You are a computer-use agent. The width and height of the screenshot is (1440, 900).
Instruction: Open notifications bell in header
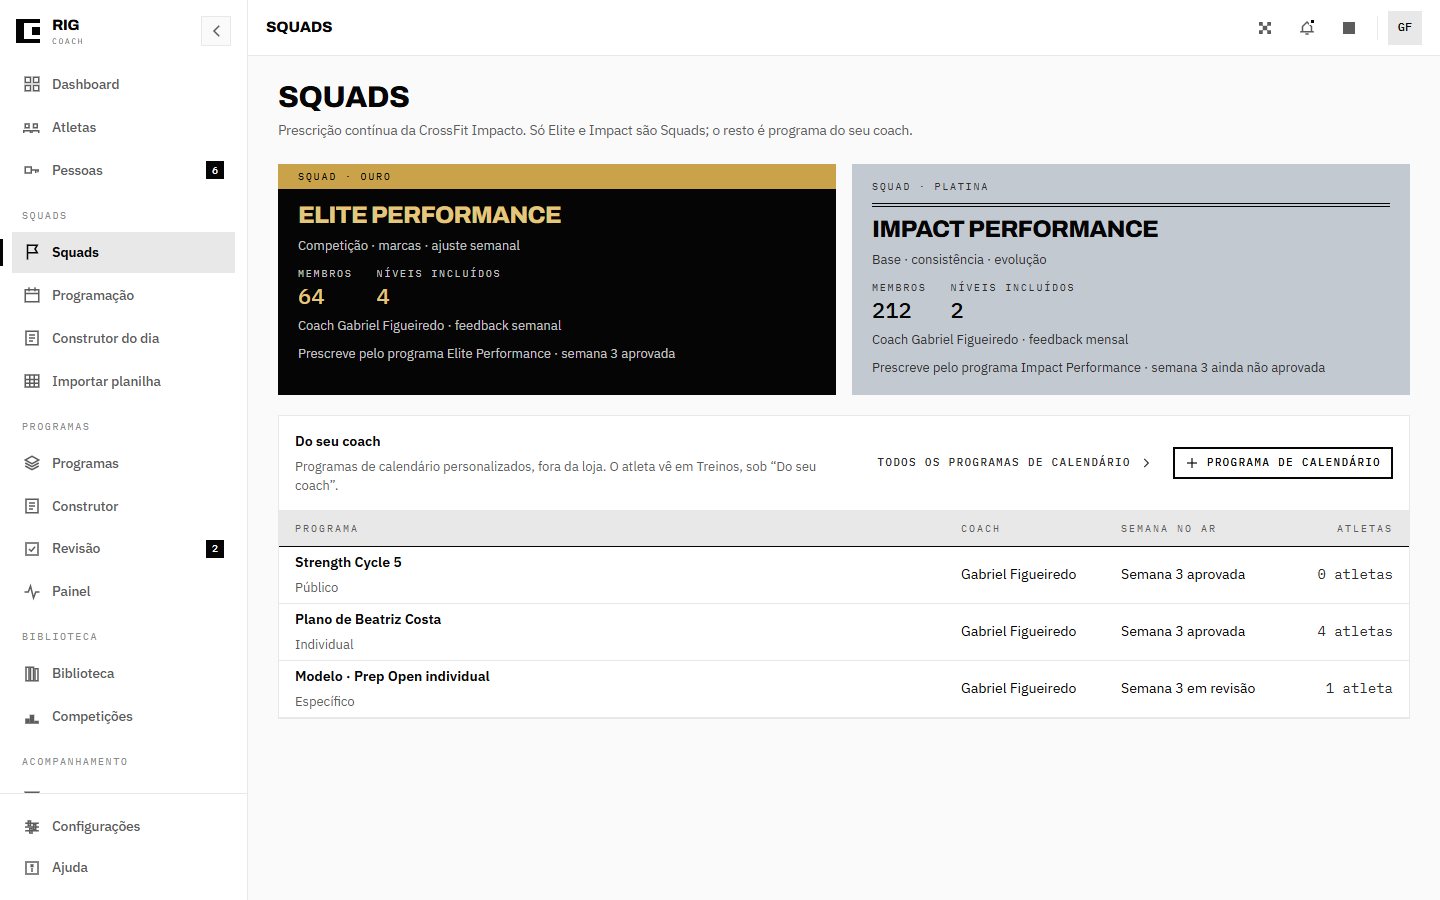coord(1307,28)
